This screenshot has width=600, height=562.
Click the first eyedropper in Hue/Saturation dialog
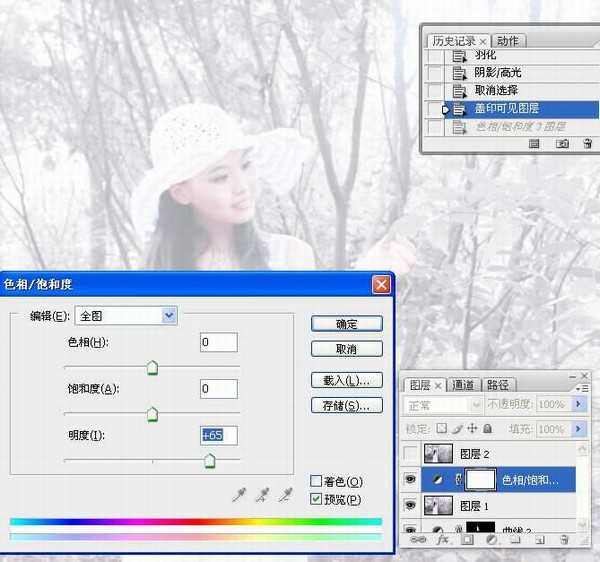239,495
